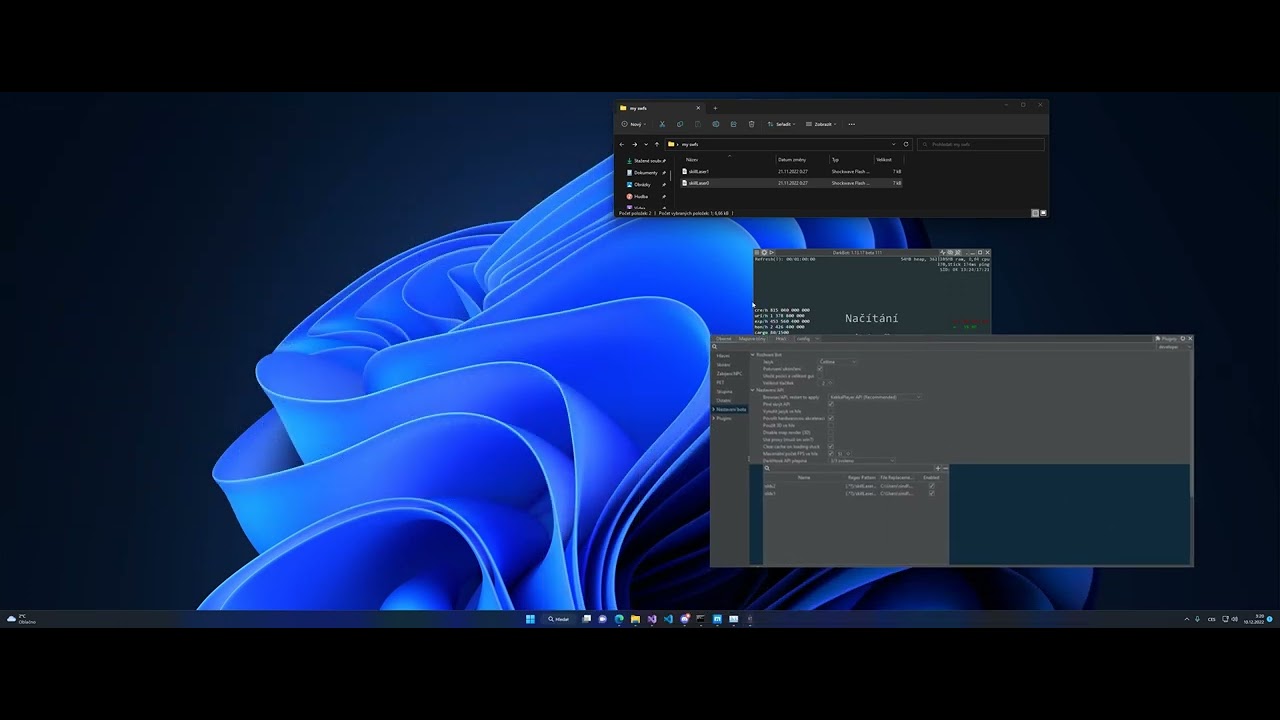Image resolution: width=1280 pixels, height=720 pixels.
Task: Toggle the Potvrzení ukončení checkbox
Action: 820,369
